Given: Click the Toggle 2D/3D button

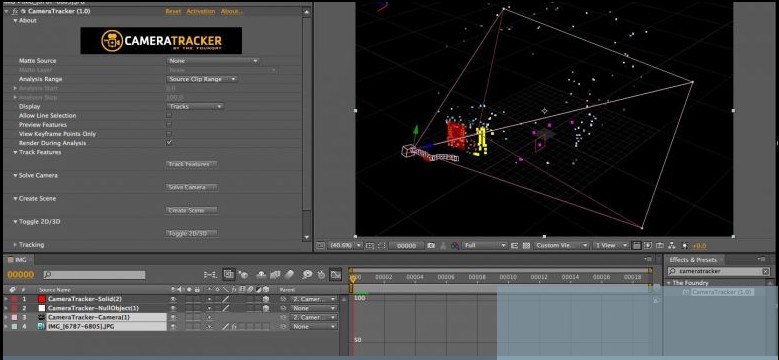Looking at the screenshot, I should 191,233.
